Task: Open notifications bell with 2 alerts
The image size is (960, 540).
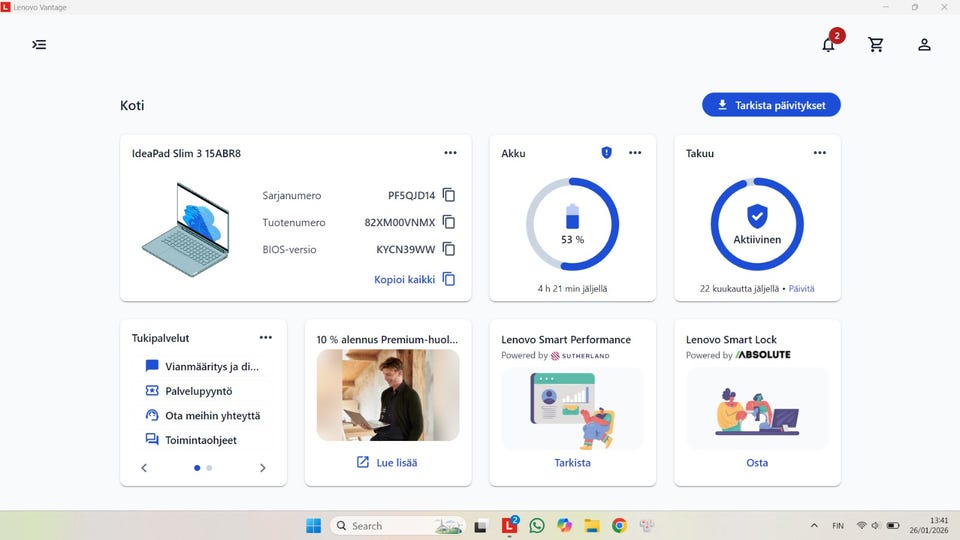Action: click(828, 45)
